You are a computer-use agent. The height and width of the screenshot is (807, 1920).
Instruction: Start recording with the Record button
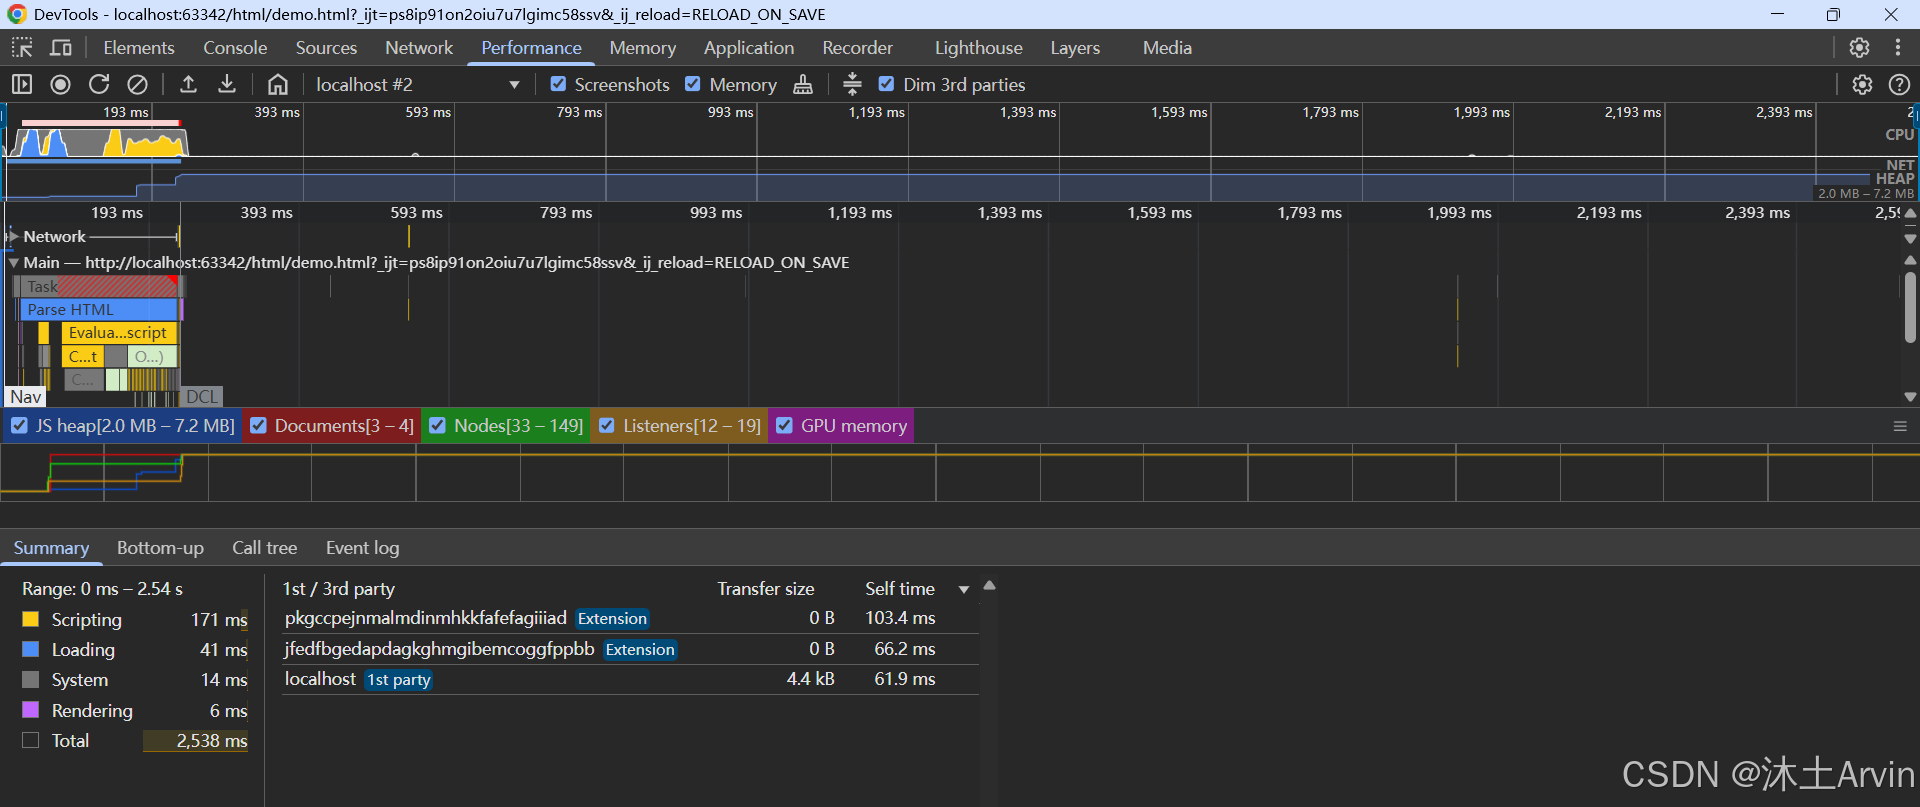(60, 85)
